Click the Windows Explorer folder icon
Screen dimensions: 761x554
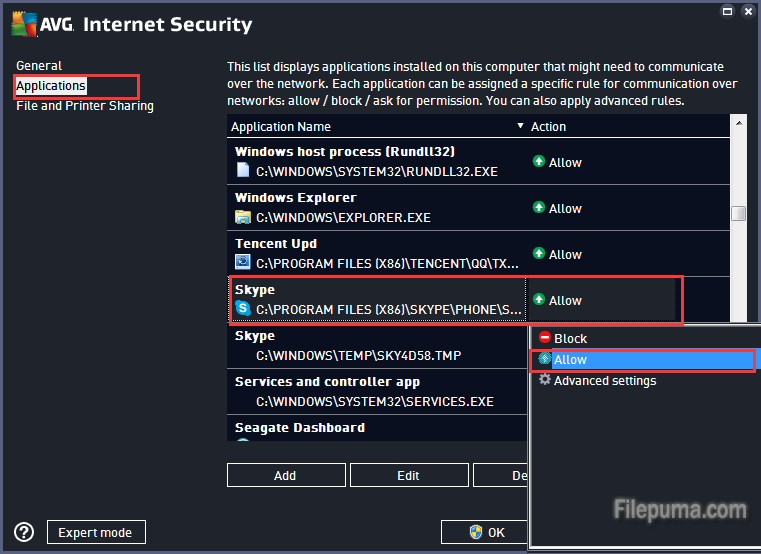[243, 216]
